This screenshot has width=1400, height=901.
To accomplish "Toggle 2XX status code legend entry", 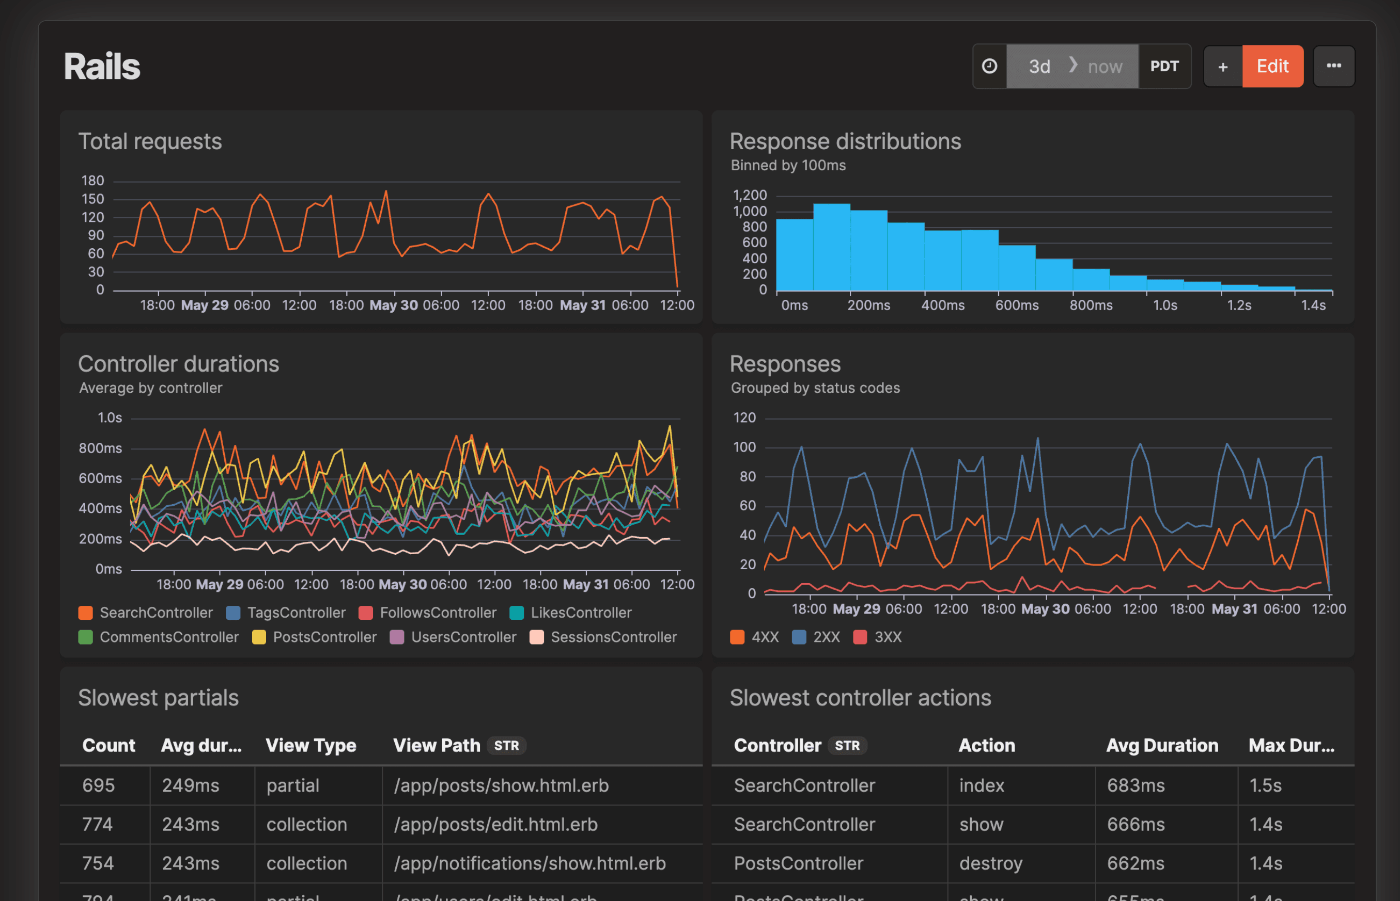I will coord(816,637).
